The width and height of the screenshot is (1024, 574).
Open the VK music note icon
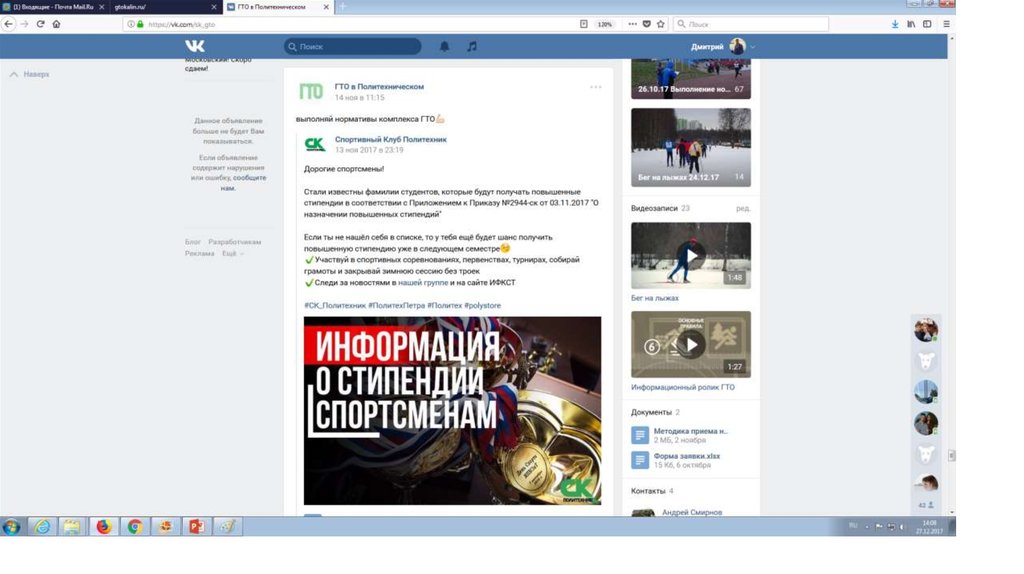click(472, 46)
